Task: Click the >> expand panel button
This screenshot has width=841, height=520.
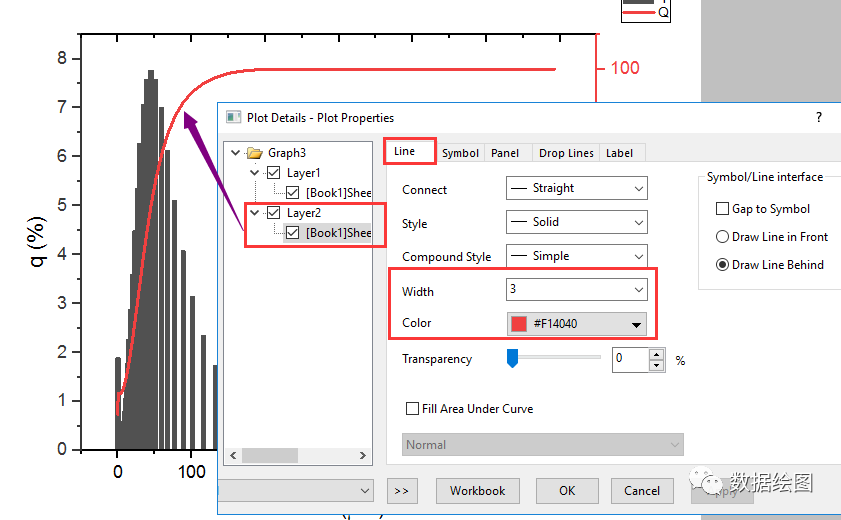Action: (x=402, y=491)
